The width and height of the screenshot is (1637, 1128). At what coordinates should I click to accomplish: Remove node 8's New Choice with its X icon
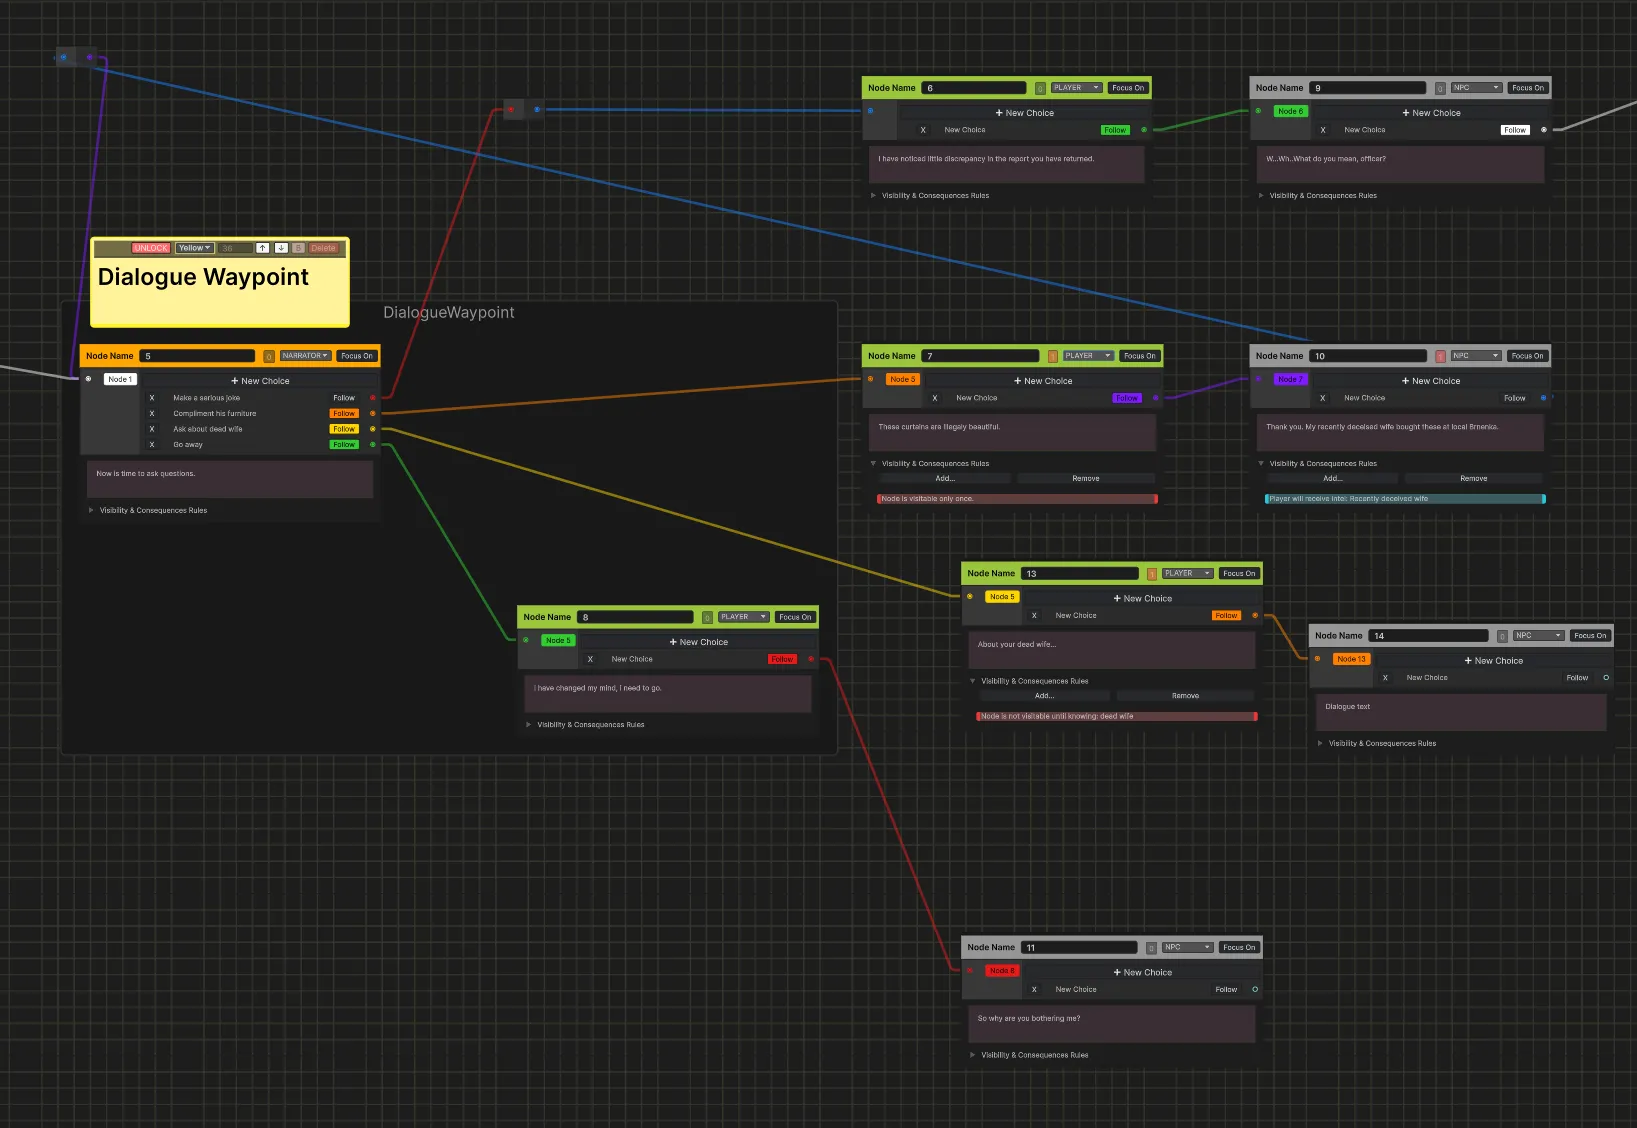[589, 658]
